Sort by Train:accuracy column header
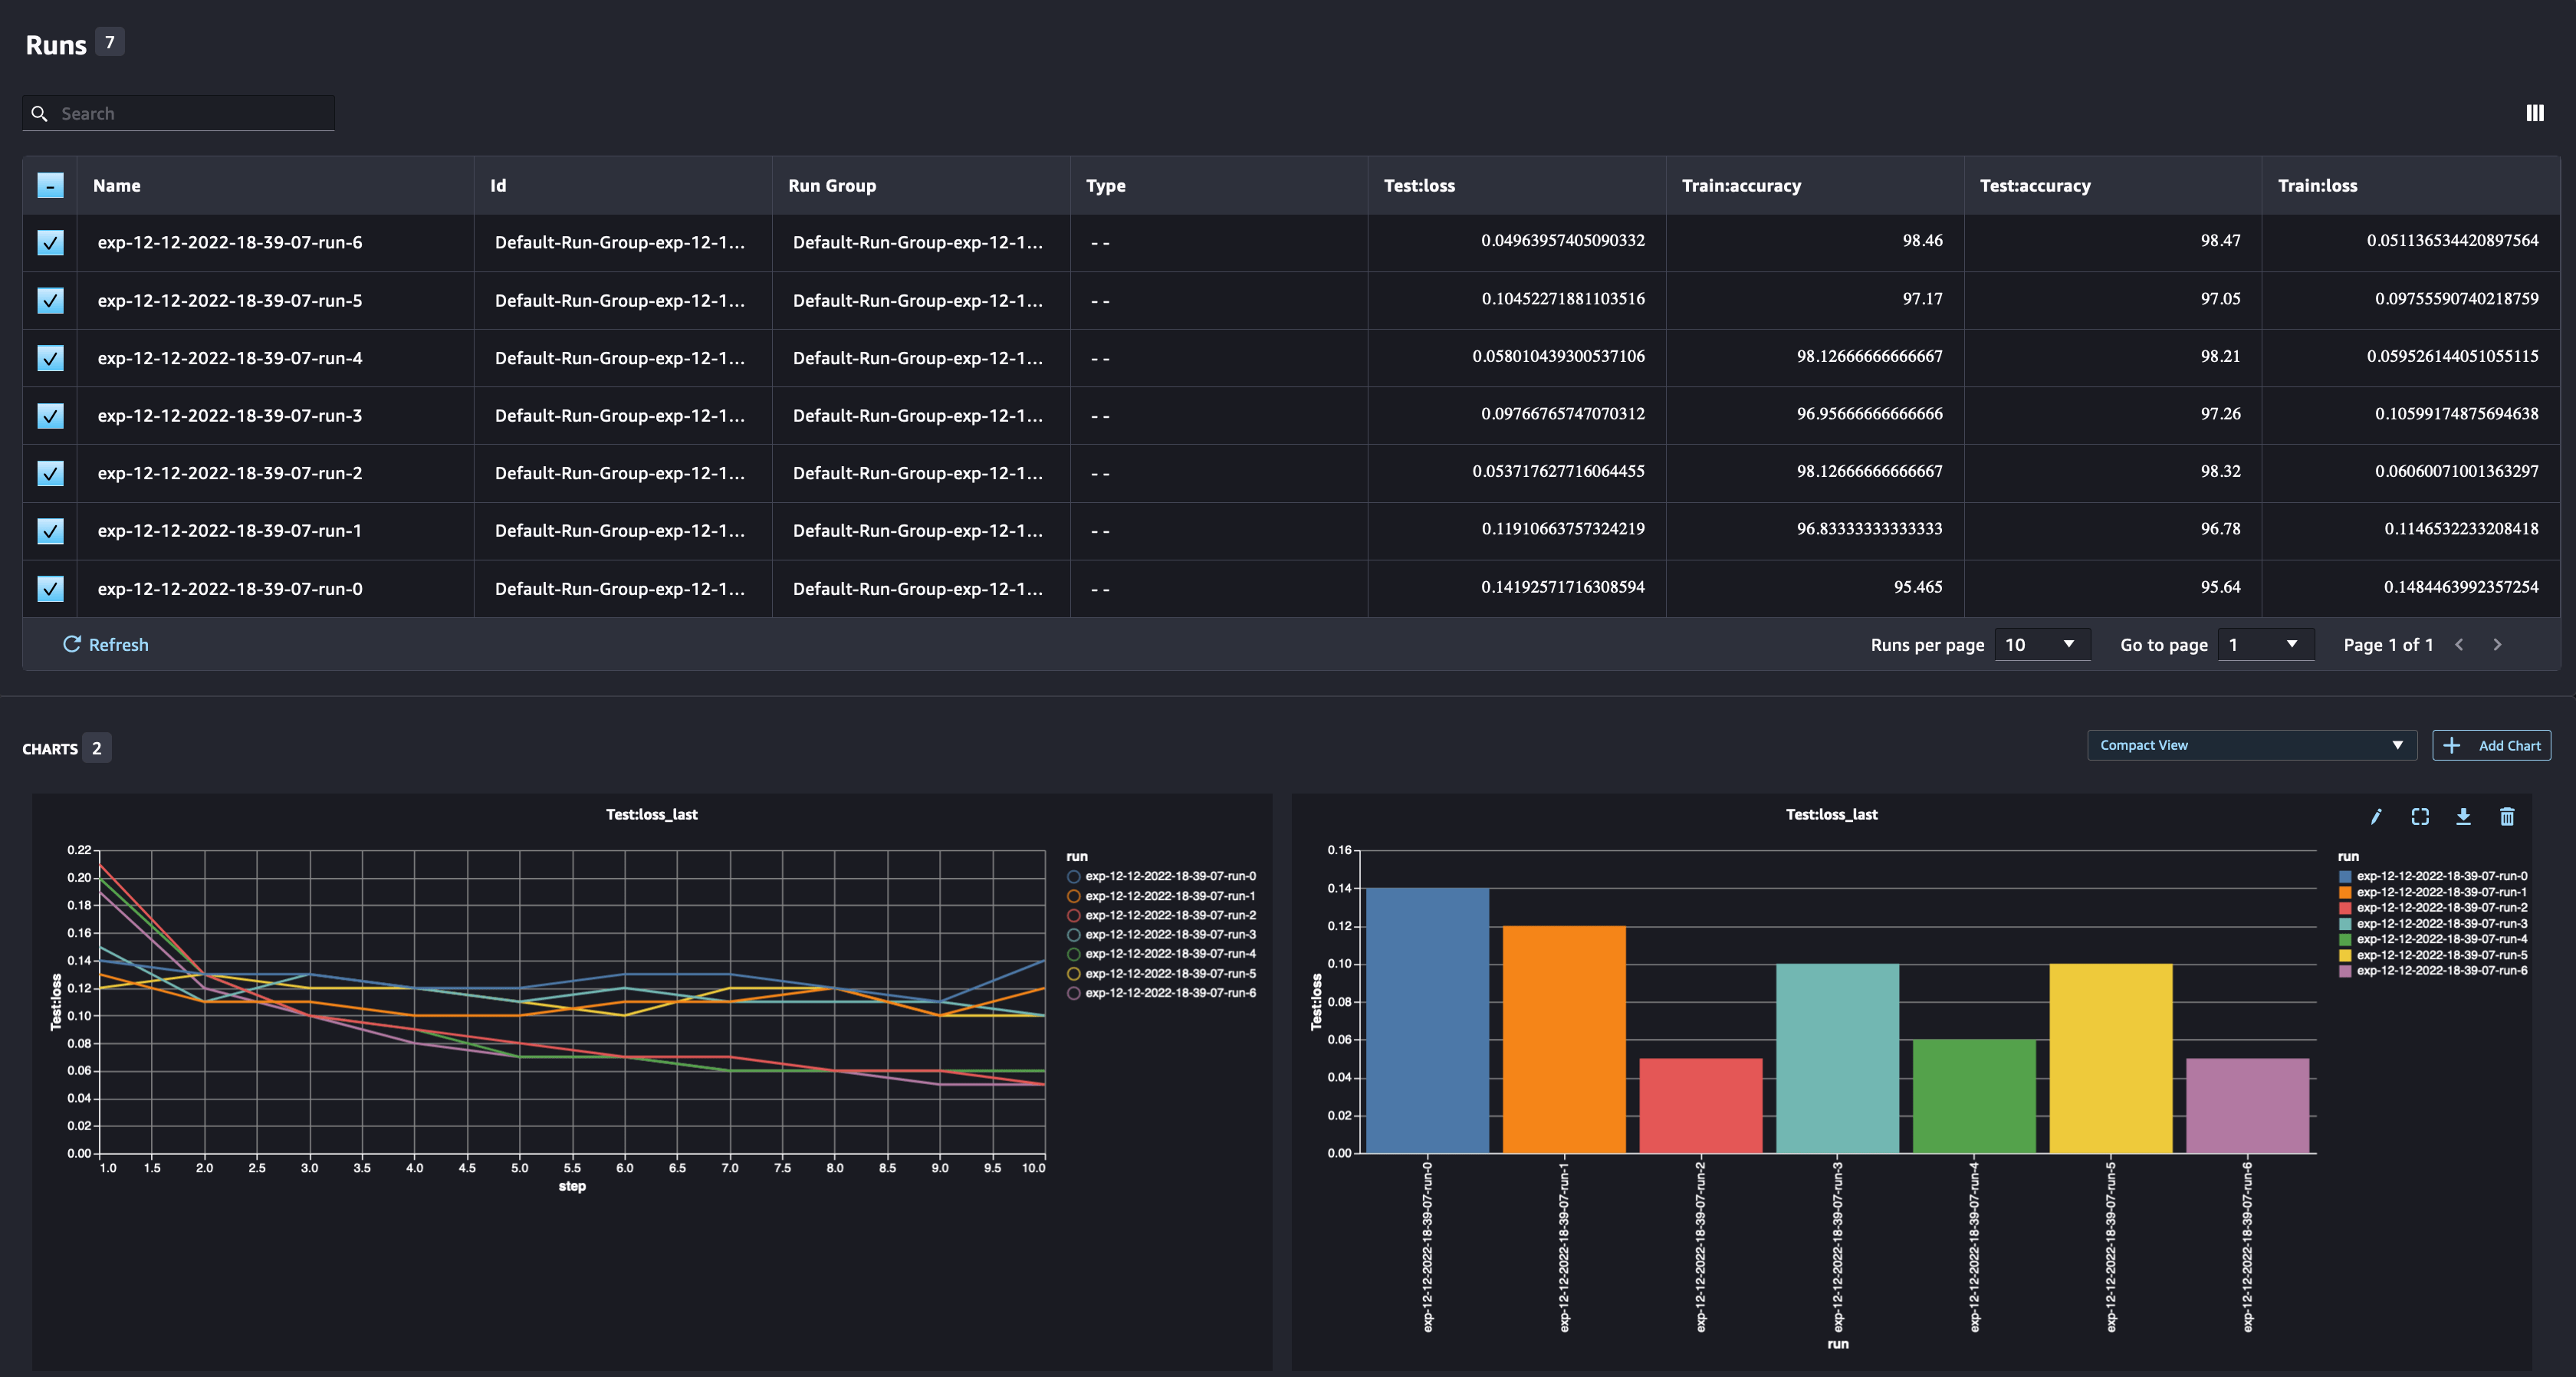 click(1741, 185)
